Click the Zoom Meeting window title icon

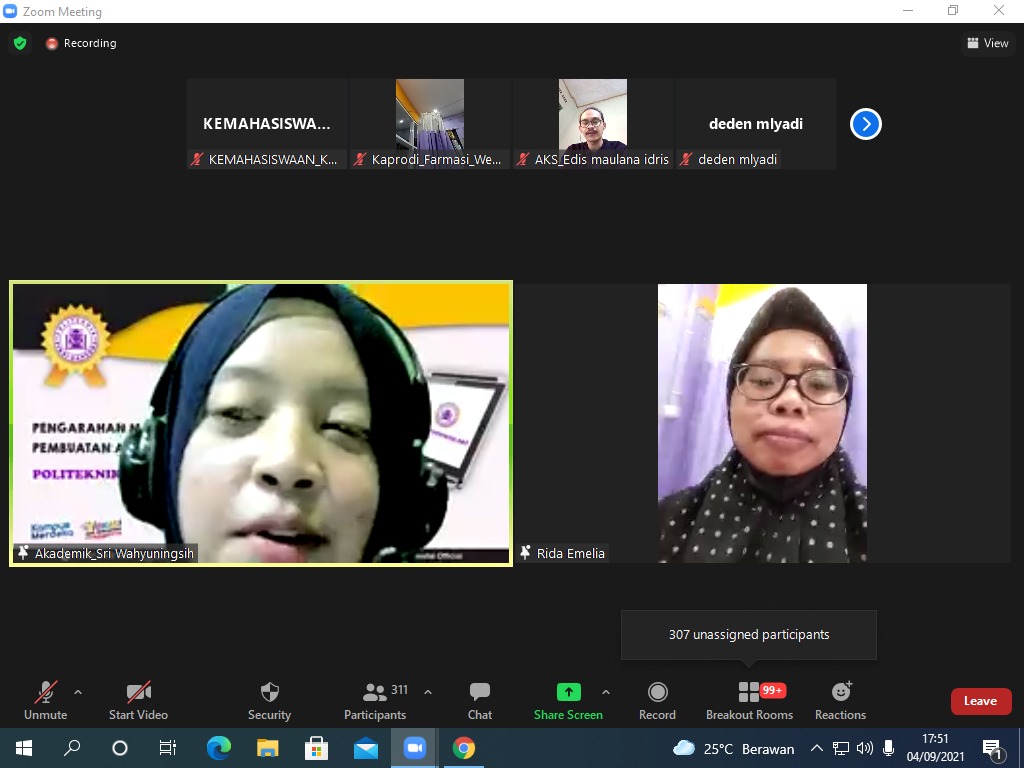coord(10,11)
